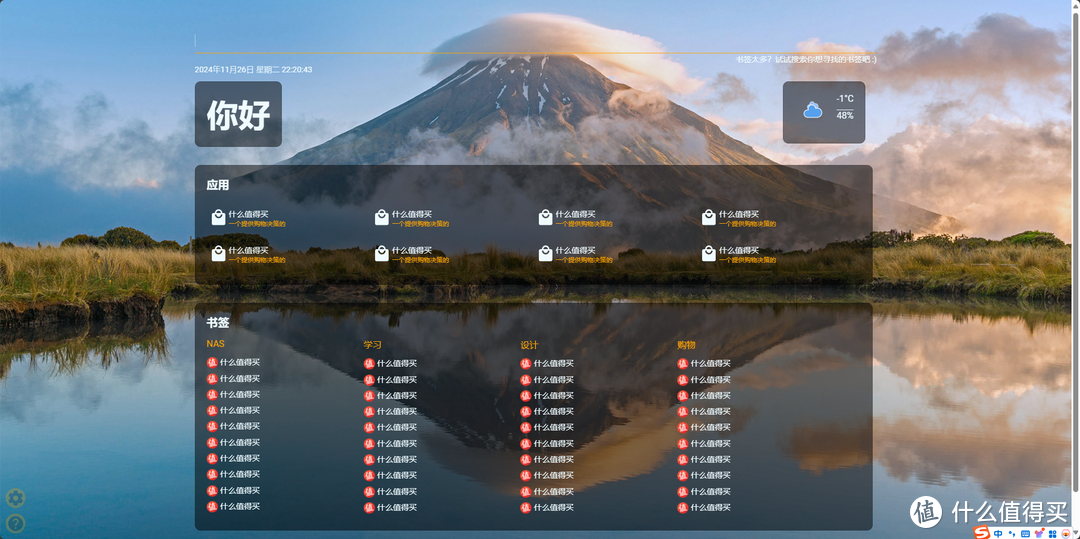Click the red 值 icon of first 购物 bookmark

683,363
